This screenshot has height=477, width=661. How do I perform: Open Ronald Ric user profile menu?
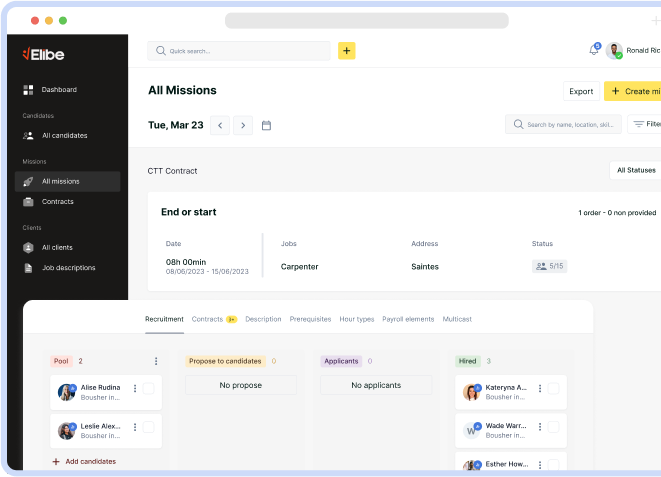click(x=633, y=51)
